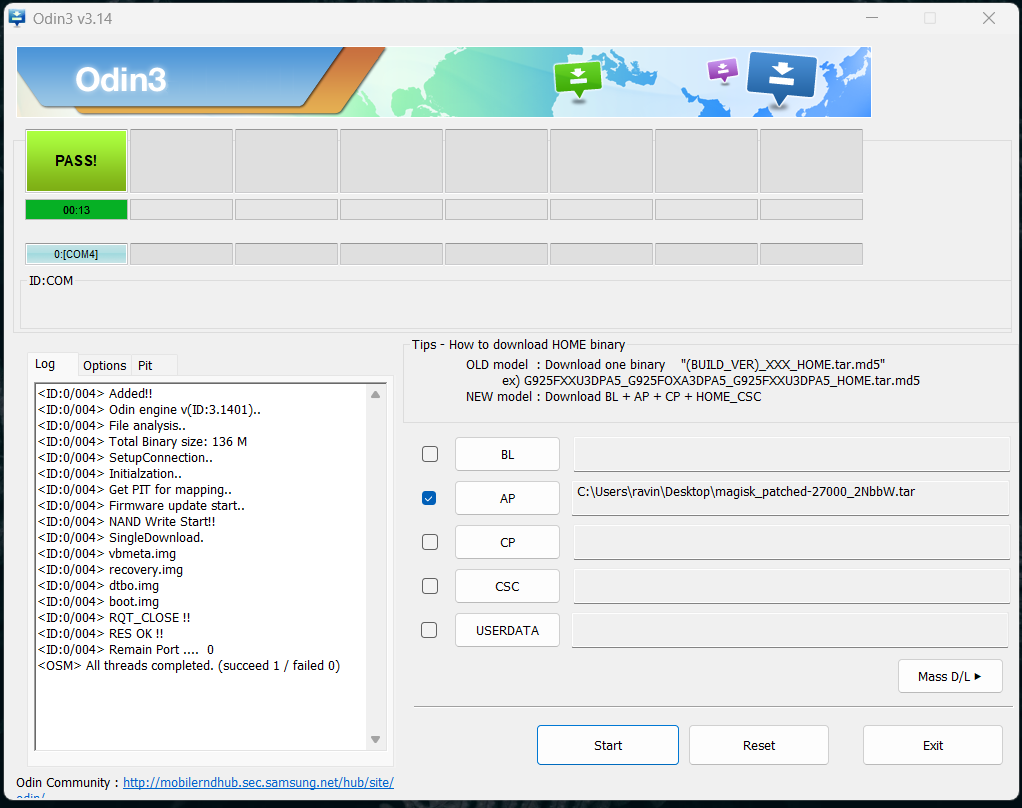The height and width of the screenshot is (808, 1022).
Task: Click the 0:[COM4] port box
Action: click(x=76, y=254)
